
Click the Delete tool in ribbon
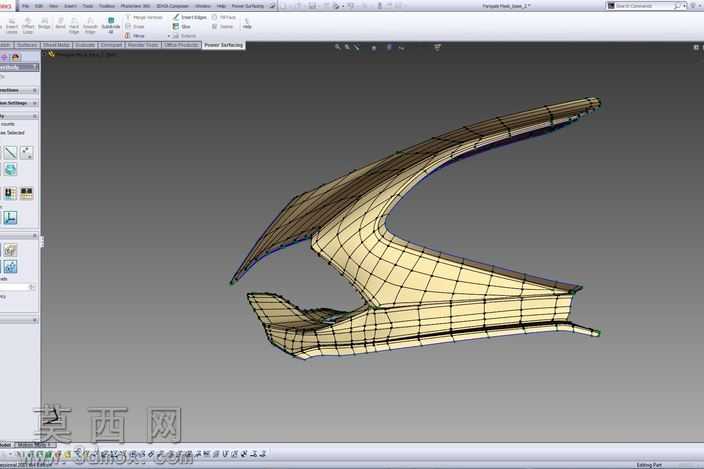coord(223,26)
